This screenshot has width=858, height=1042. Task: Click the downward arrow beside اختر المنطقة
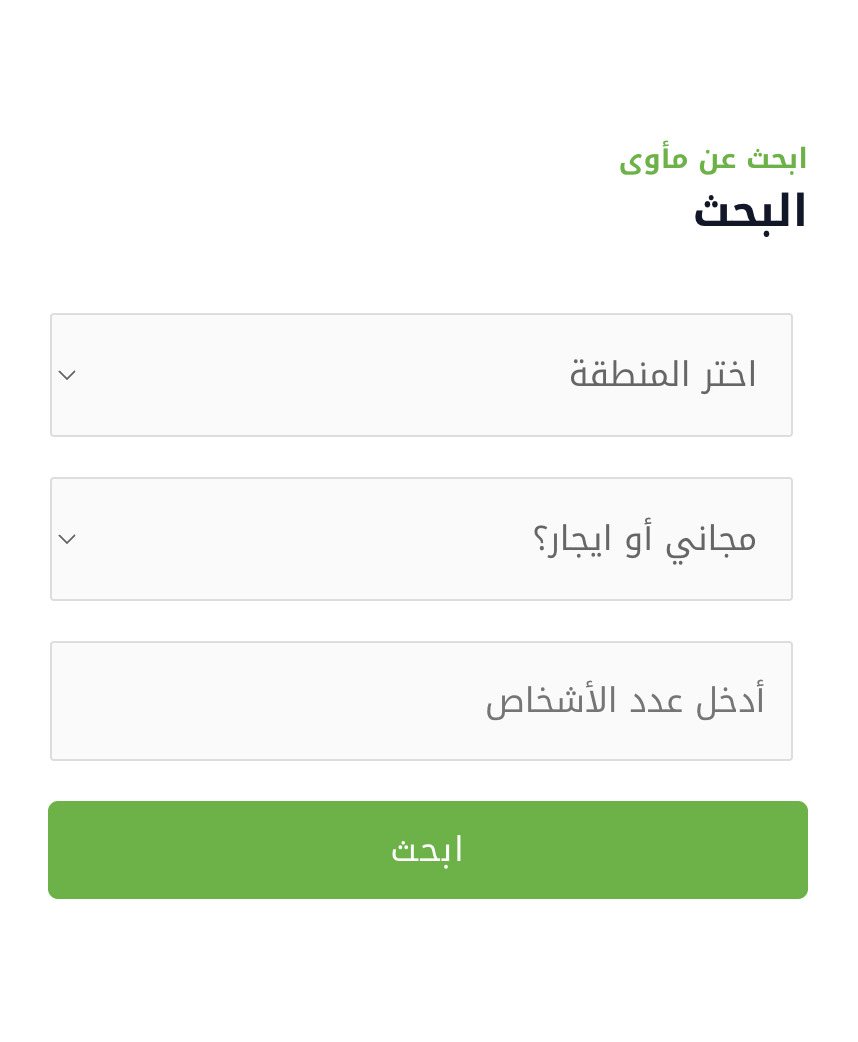67,375
